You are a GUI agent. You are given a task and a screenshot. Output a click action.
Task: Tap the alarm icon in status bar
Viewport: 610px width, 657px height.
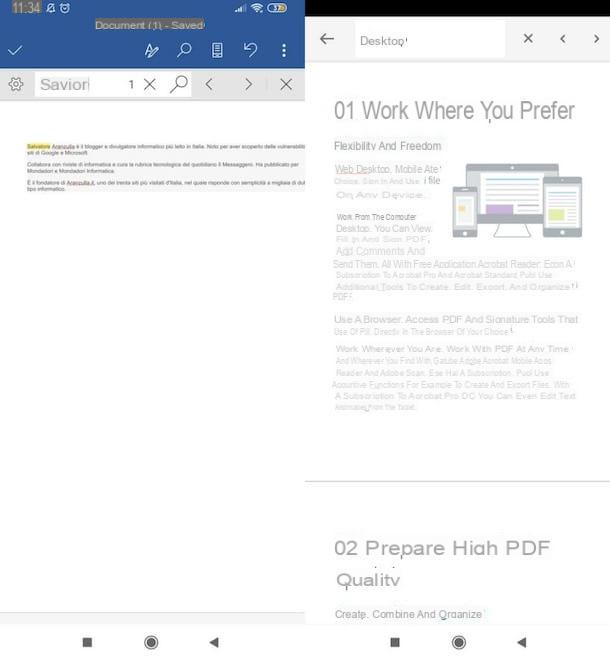click(x=65, y=8)
